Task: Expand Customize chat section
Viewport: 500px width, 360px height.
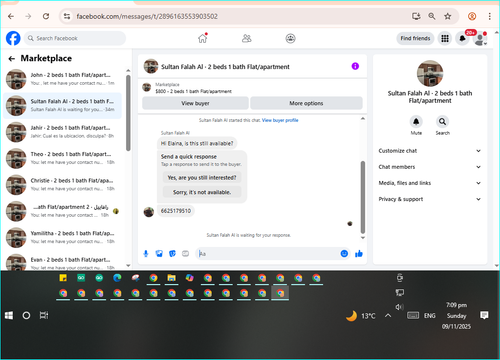Action: click(x=430, y=151)
